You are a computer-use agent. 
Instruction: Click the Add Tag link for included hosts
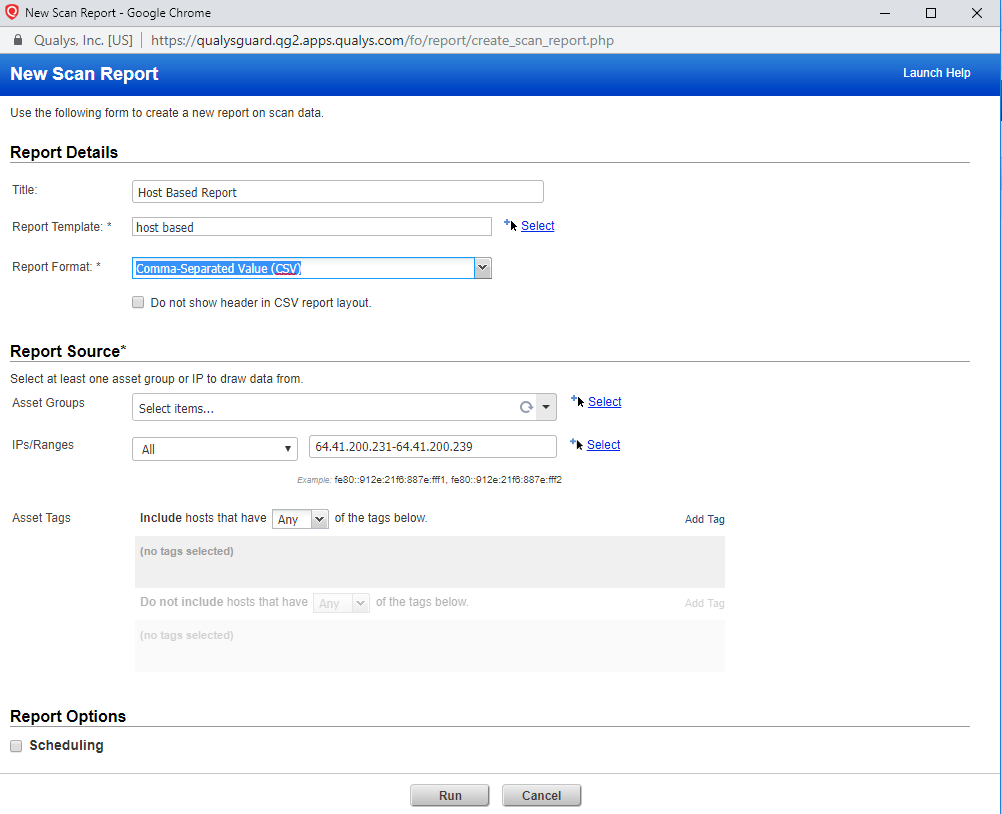tap(704, 518)
